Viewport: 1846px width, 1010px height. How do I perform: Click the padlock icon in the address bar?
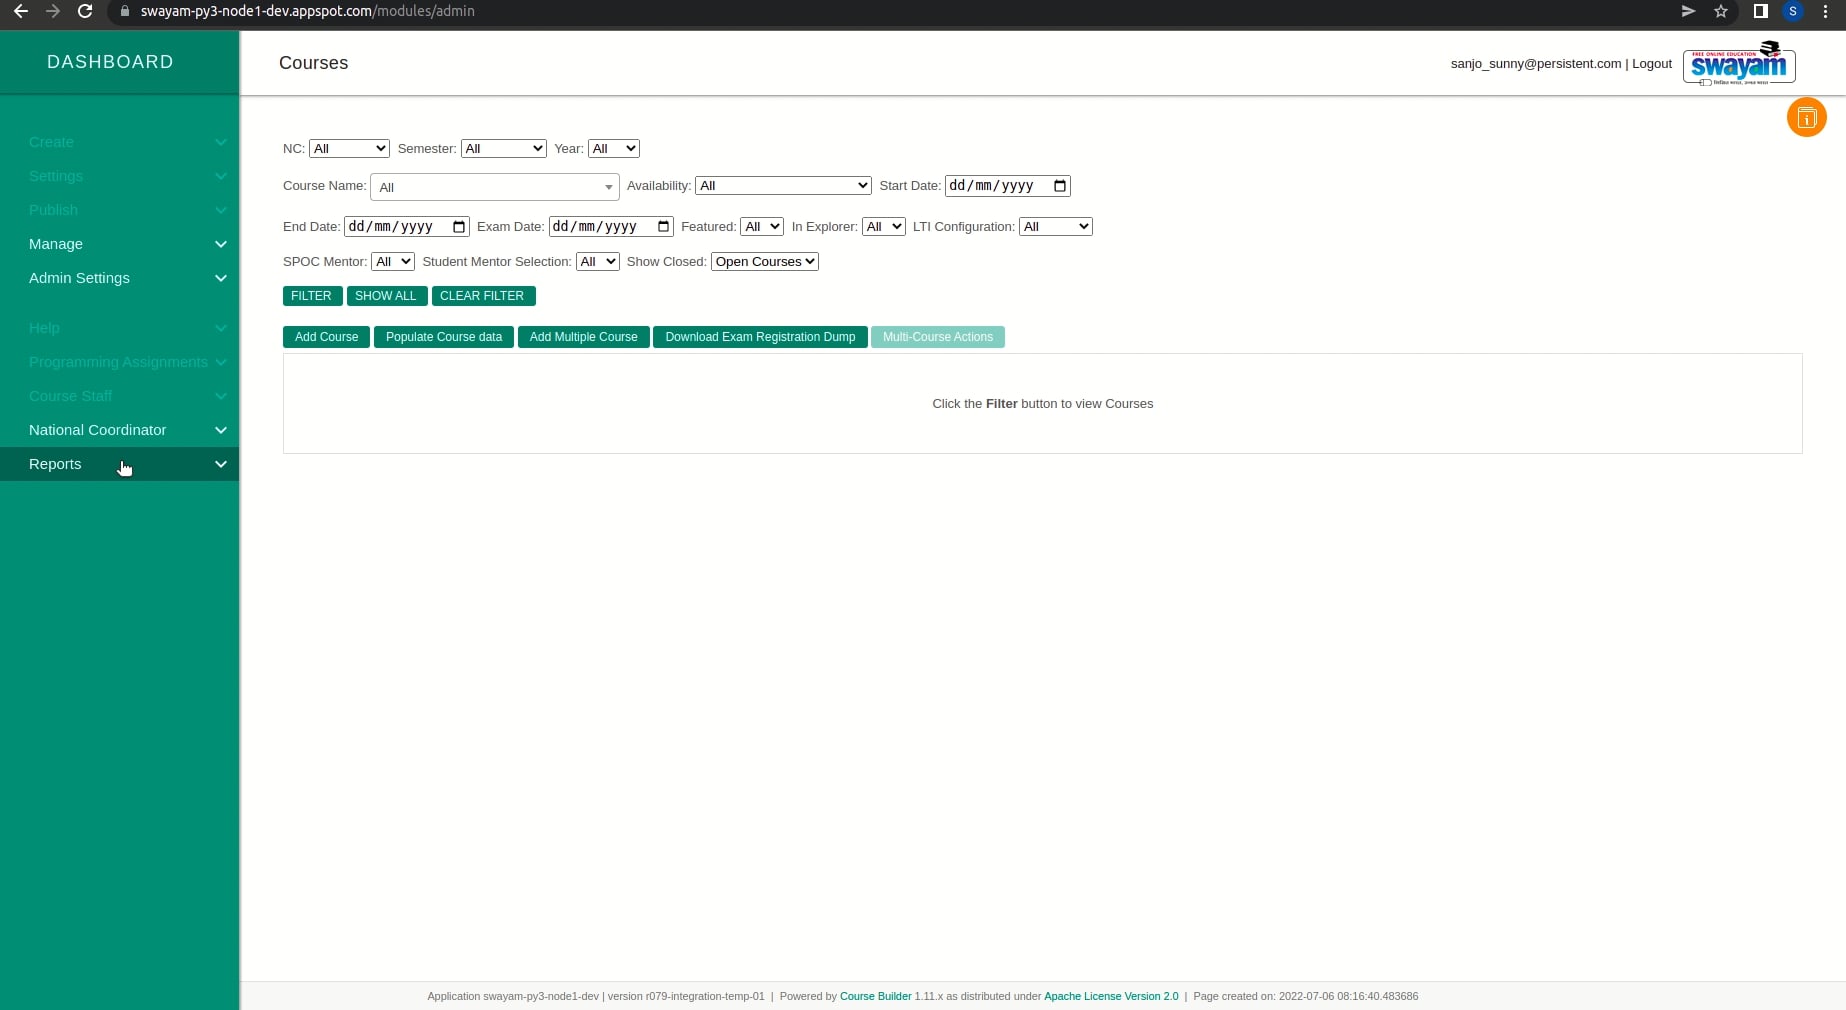coord(124,12)
